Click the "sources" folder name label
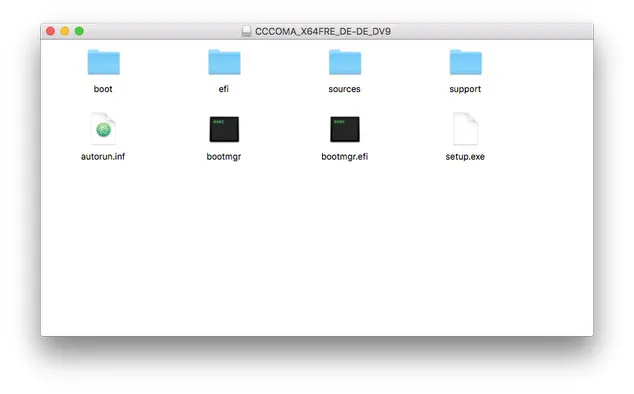The height and width of the screenshot is (394, 634). (x=344, y=89)
